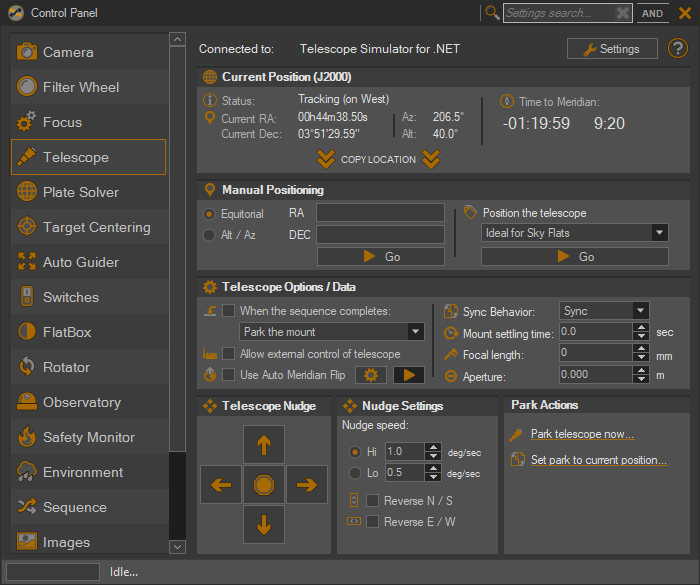Click the sidebar scrollbar thumb
The height and width of the screenshot is (585, 700).
click(177, 248)
